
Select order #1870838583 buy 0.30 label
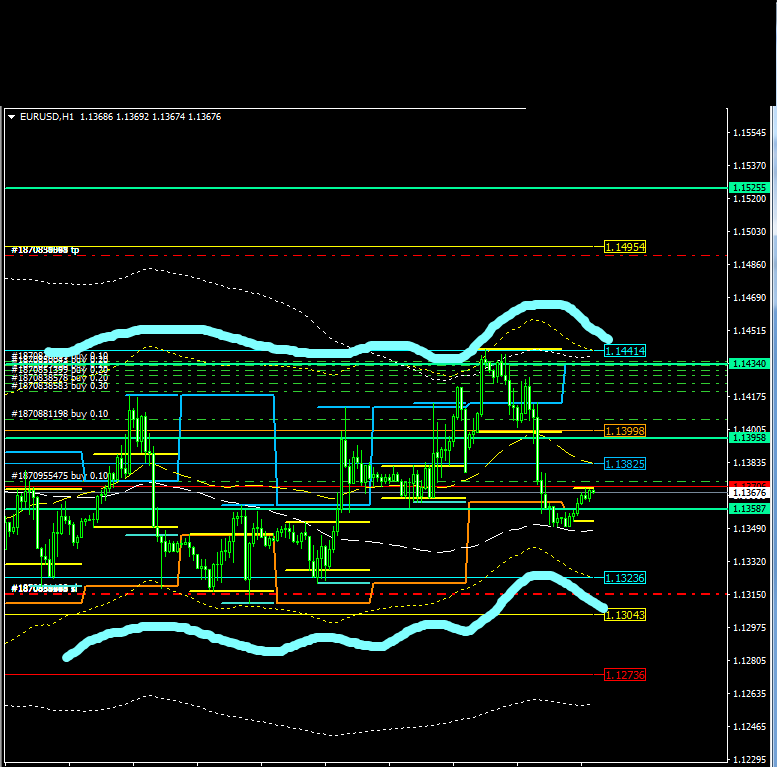pyautogui.click(x=59, y=386)
